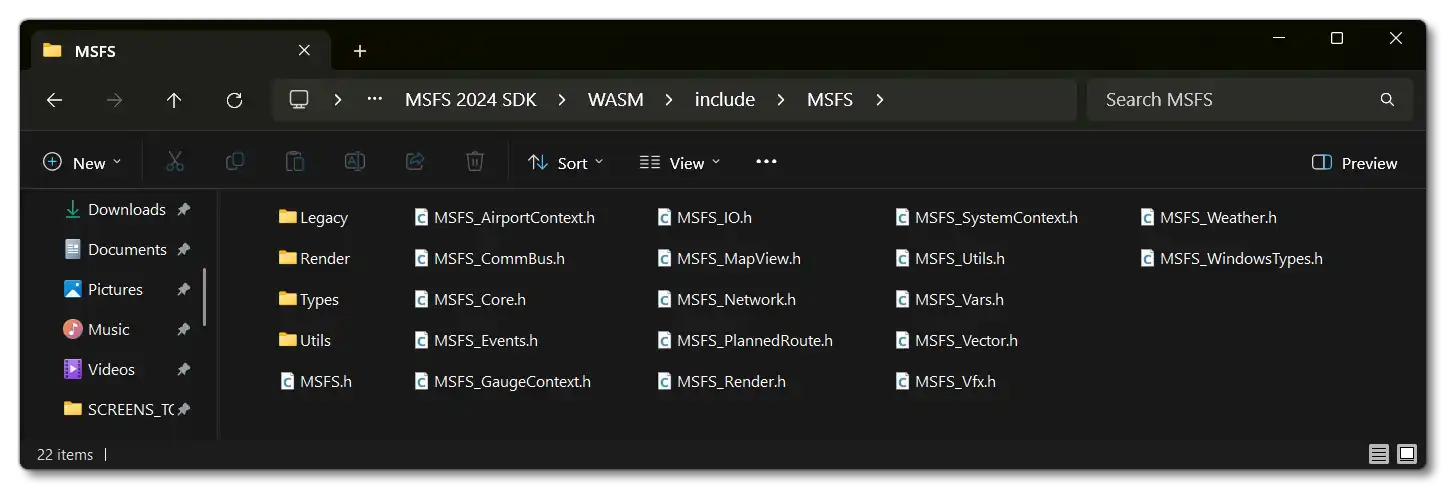Click the Rename icon in toolbar
Image resolution: width=1446 pixels, height=489 pixels.
355,162
